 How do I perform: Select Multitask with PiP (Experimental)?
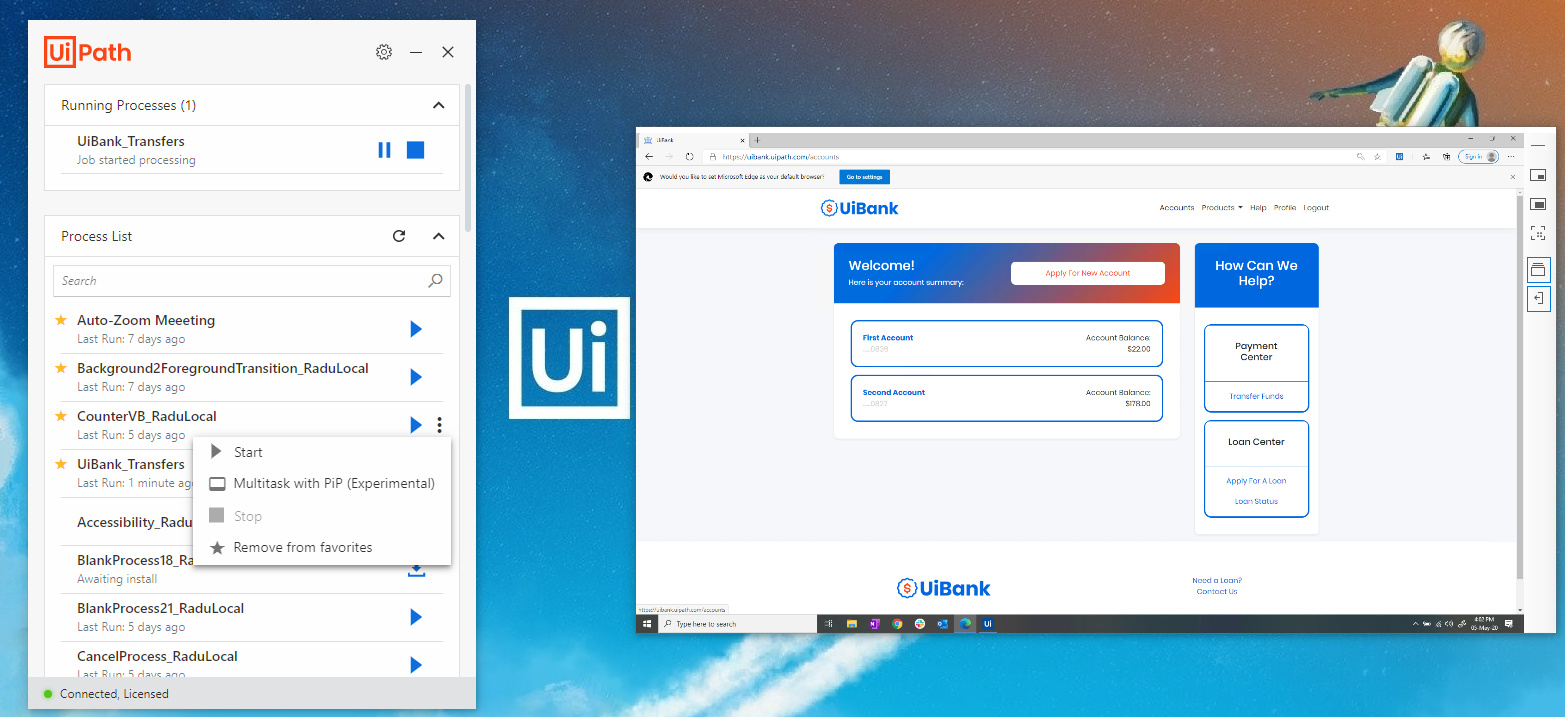[333, 483]
